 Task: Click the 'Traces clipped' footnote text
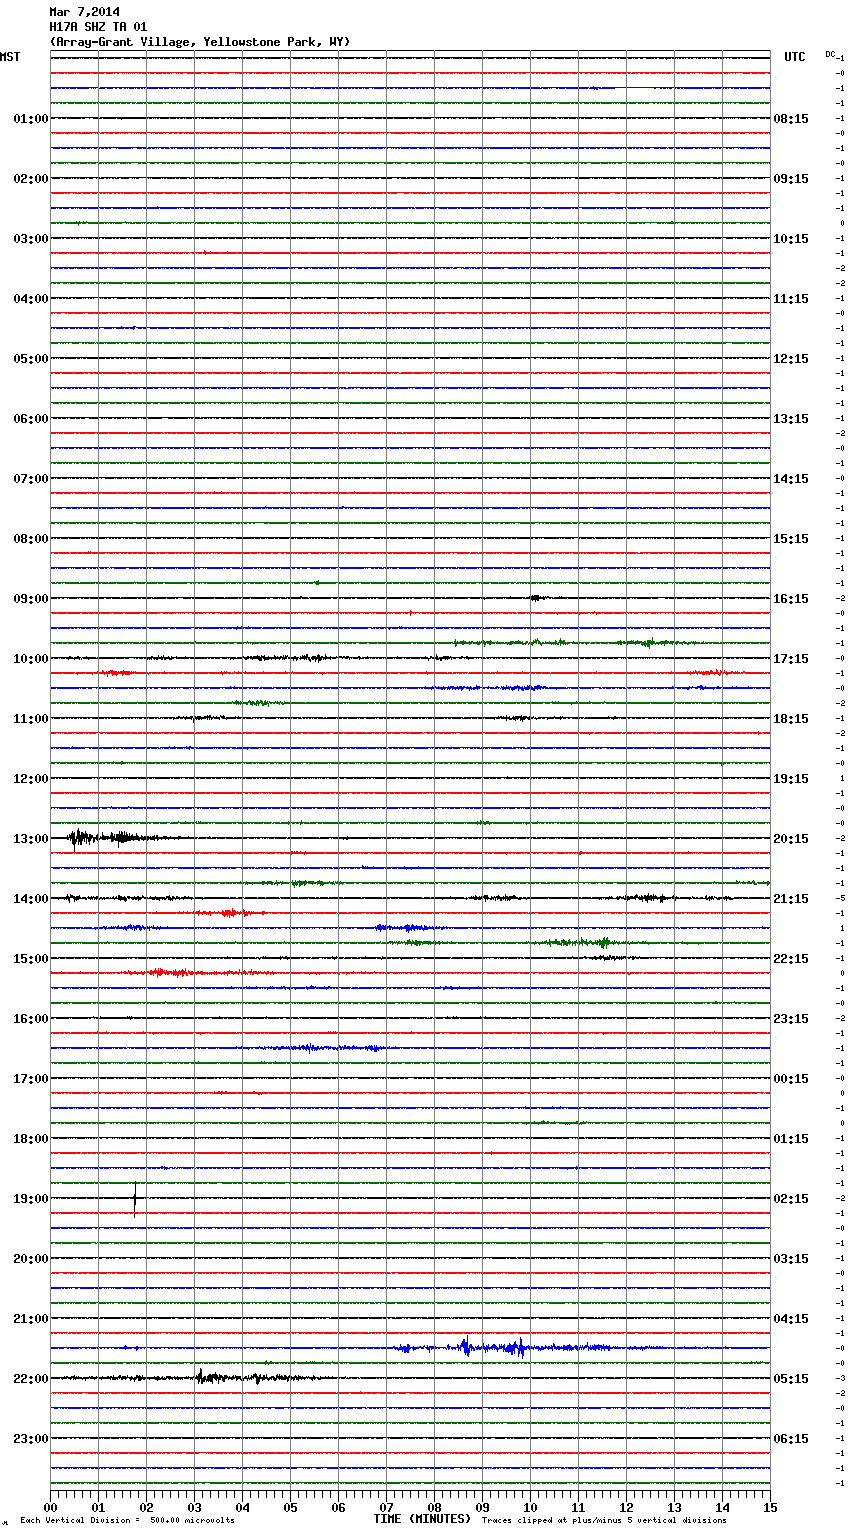pyautogui.click(x=604, y=1520)
